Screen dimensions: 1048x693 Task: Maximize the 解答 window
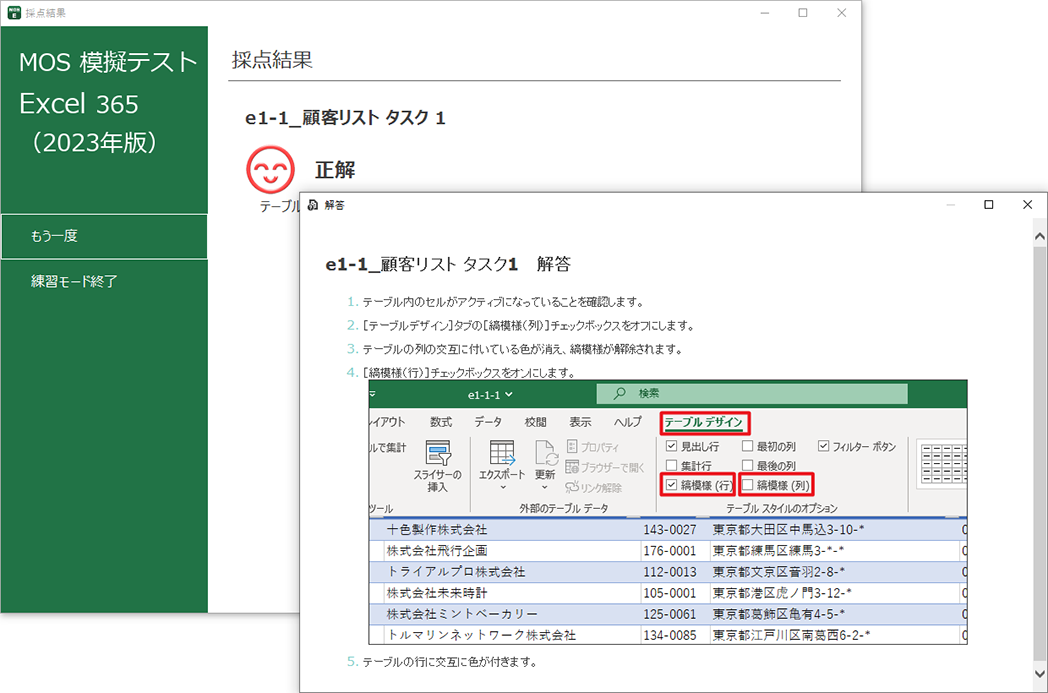click(x=989, y=204)
